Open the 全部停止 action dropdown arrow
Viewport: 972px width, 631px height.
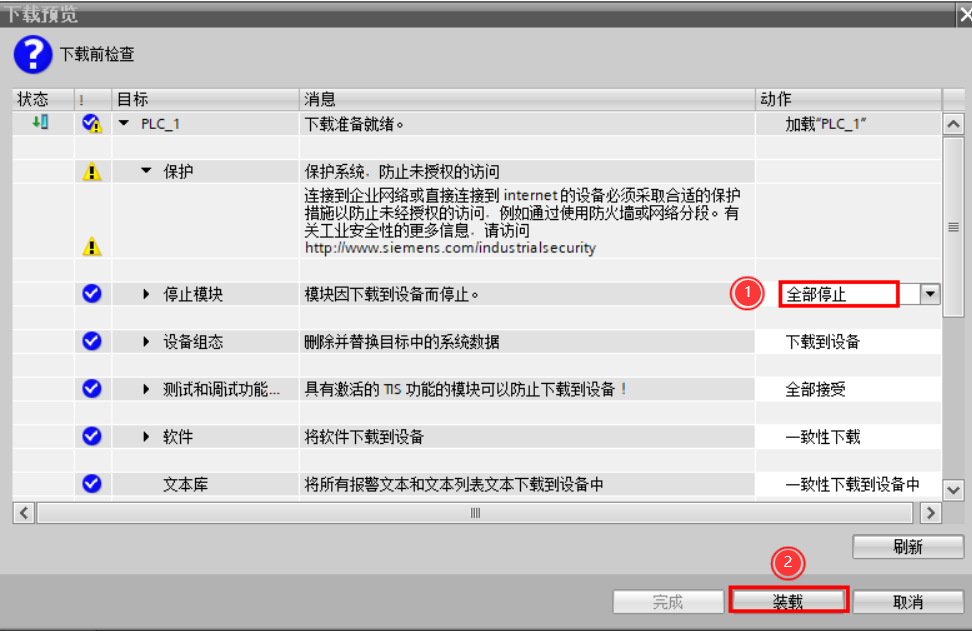(x=930, y=294)
